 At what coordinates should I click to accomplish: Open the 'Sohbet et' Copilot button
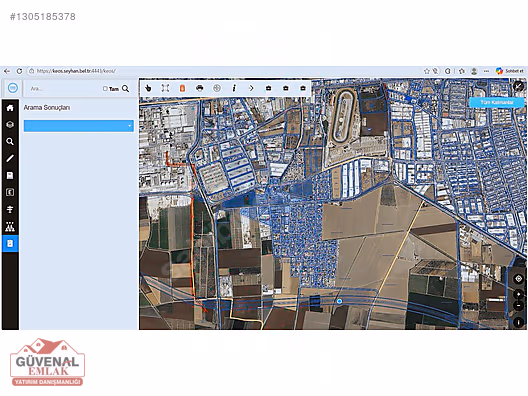tap(510, 71)
